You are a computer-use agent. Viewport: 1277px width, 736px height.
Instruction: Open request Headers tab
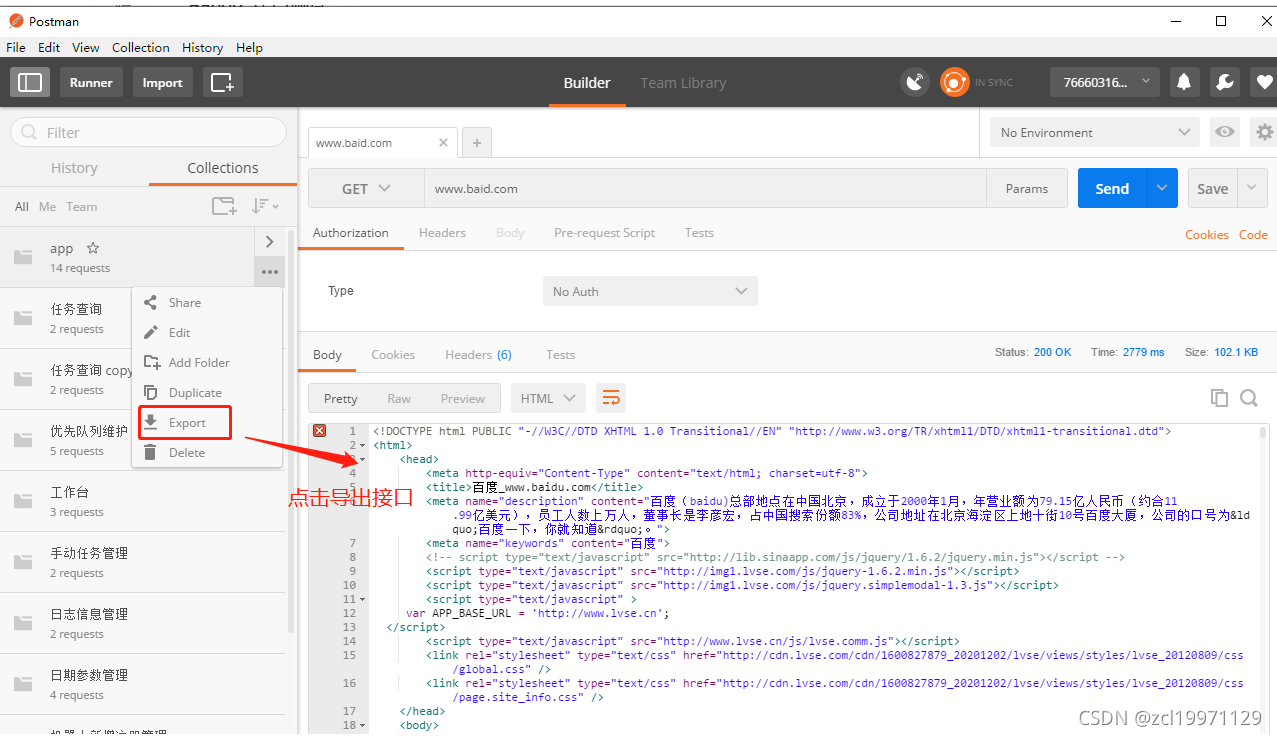click(442, 232)
